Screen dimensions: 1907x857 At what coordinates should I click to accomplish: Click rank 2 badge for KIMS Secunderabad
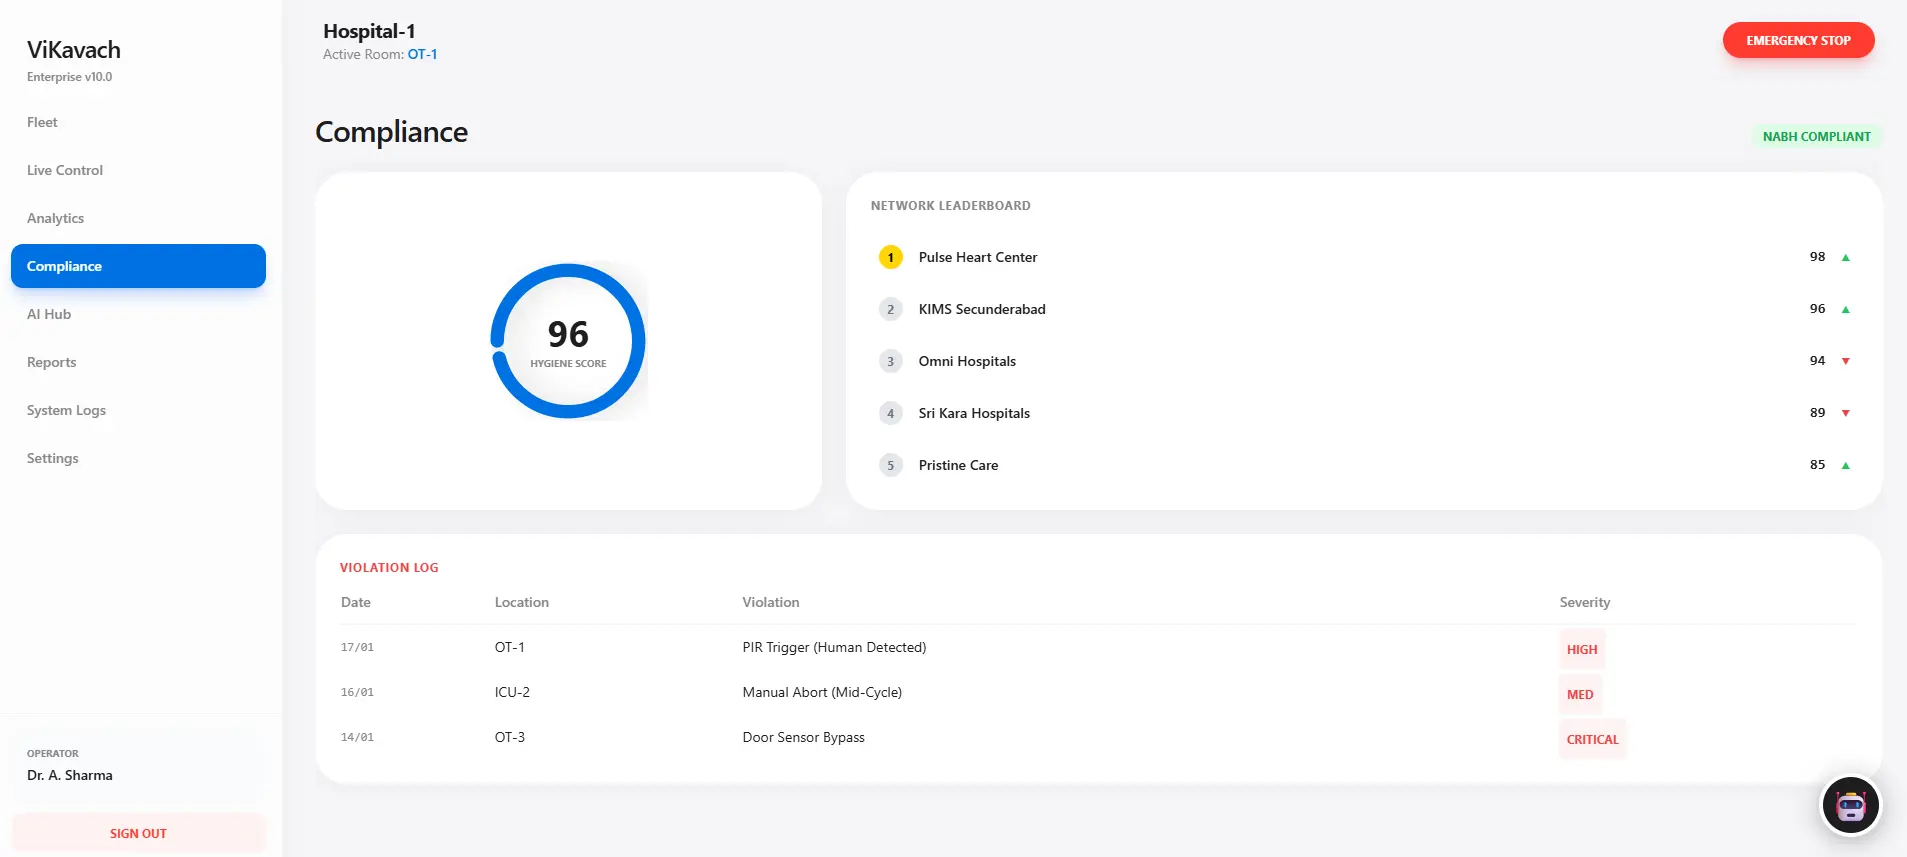click(x=890, y=309)
